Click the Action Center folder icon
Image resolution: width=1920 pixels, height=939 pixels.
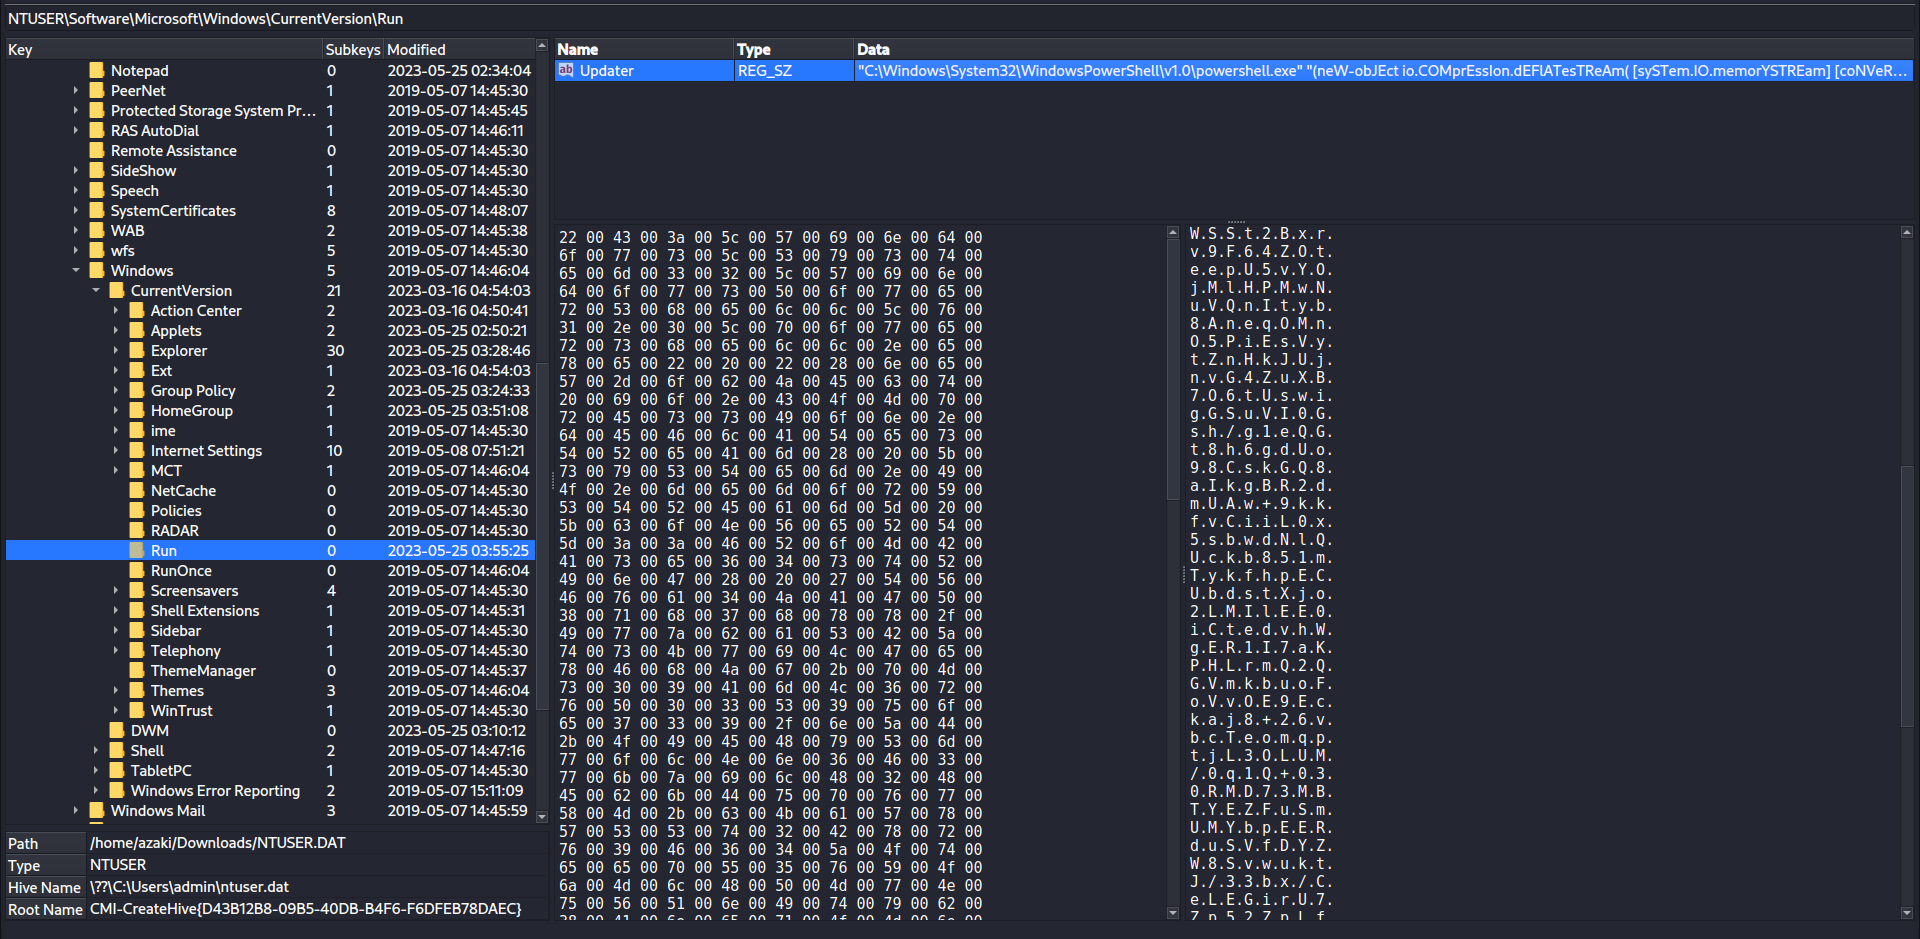tap(137, 310)
